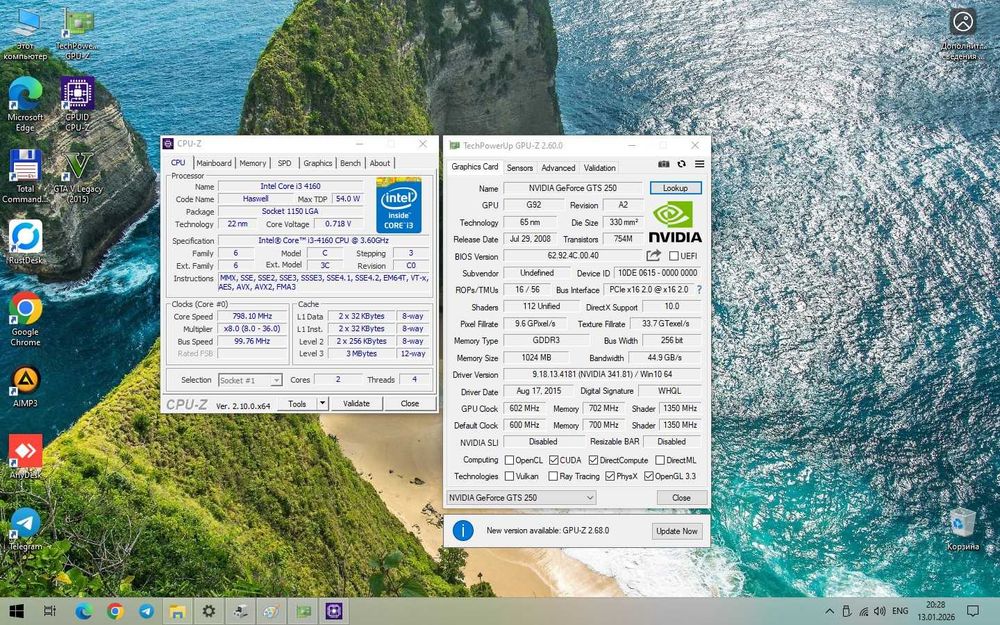
Task: Toggle the OpenCL checkbox
Action: pos(510,460)
